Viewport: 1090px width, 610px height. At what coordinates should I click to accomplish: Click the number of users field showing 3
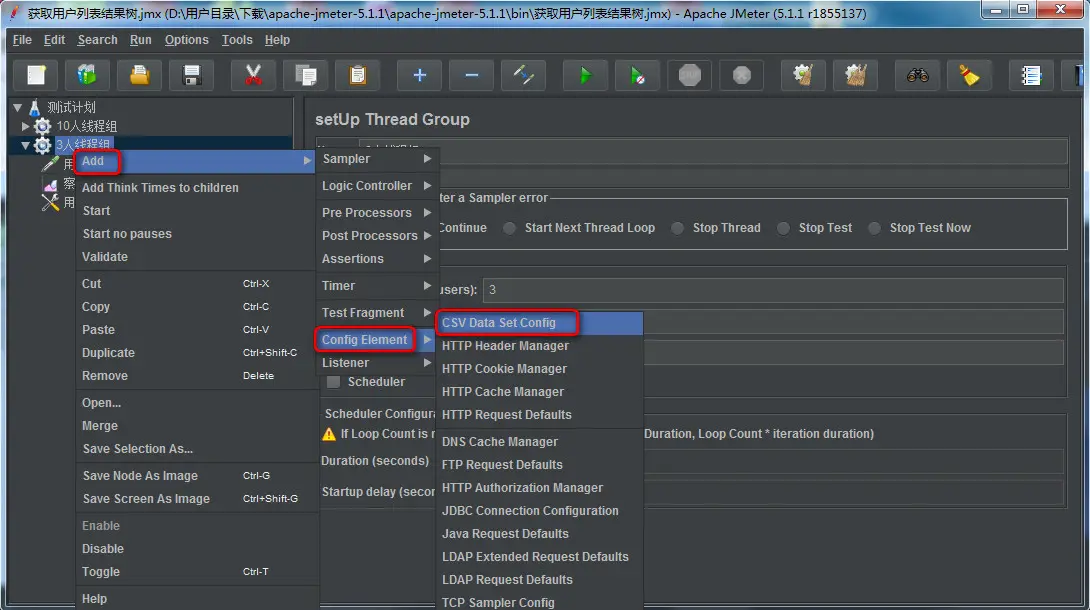(x=773, y=290)
